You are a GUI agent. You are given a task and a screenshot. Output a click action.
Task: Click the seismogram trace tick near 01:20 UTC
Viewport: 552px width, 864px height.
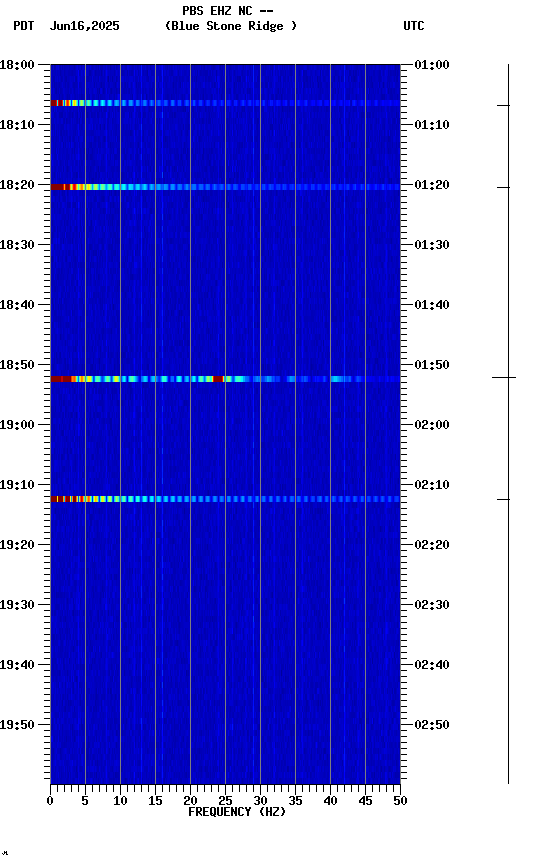[x=504, y=188]
